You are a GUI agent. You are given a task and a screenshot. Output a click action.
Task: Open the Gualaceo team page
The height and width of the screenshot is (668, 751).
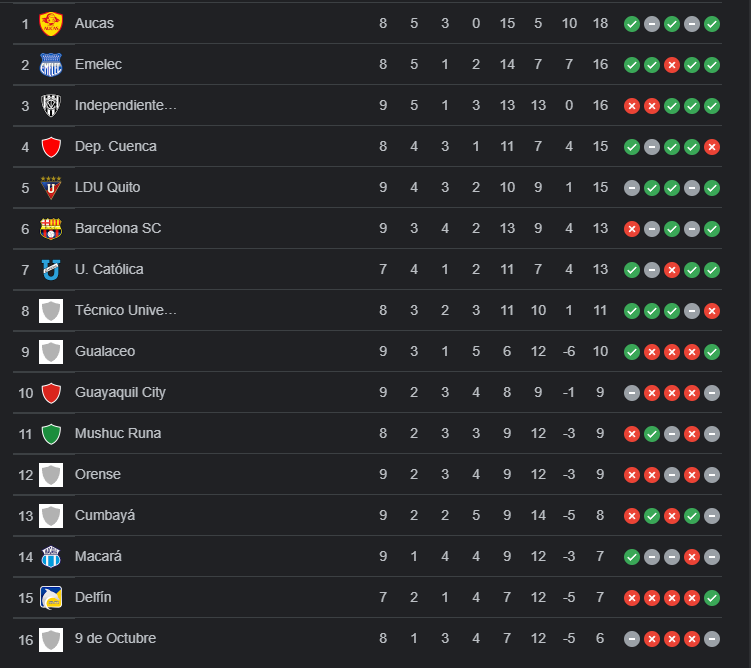tap(105, 351)
